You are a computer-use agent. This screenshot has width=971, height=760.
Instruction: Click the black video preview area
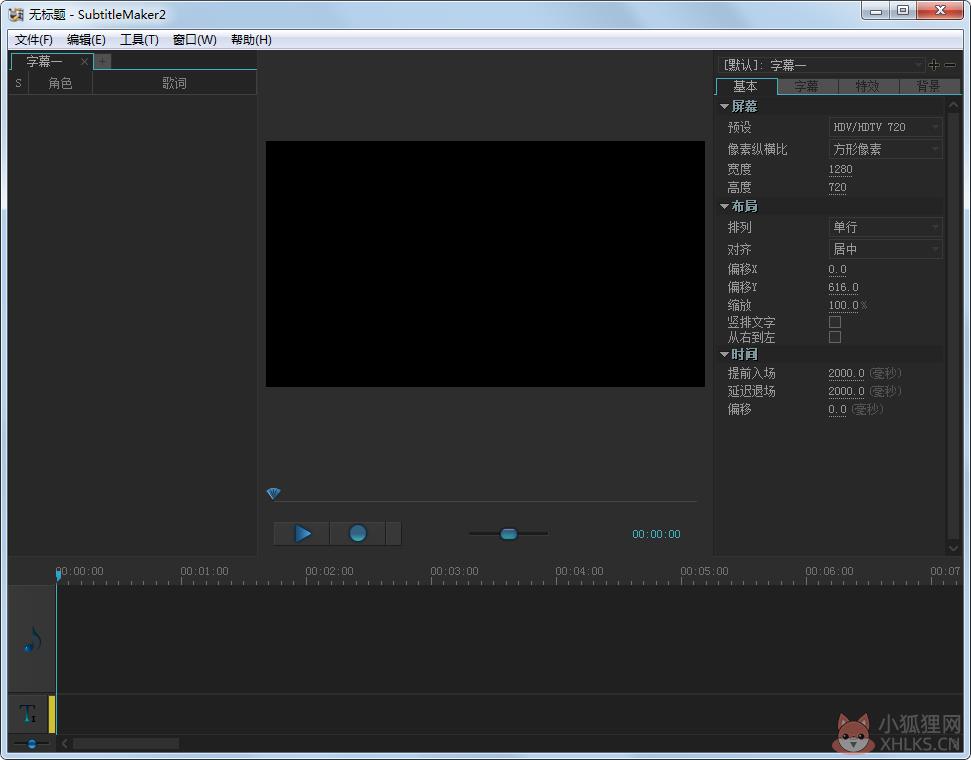click(x=485, y=264)
